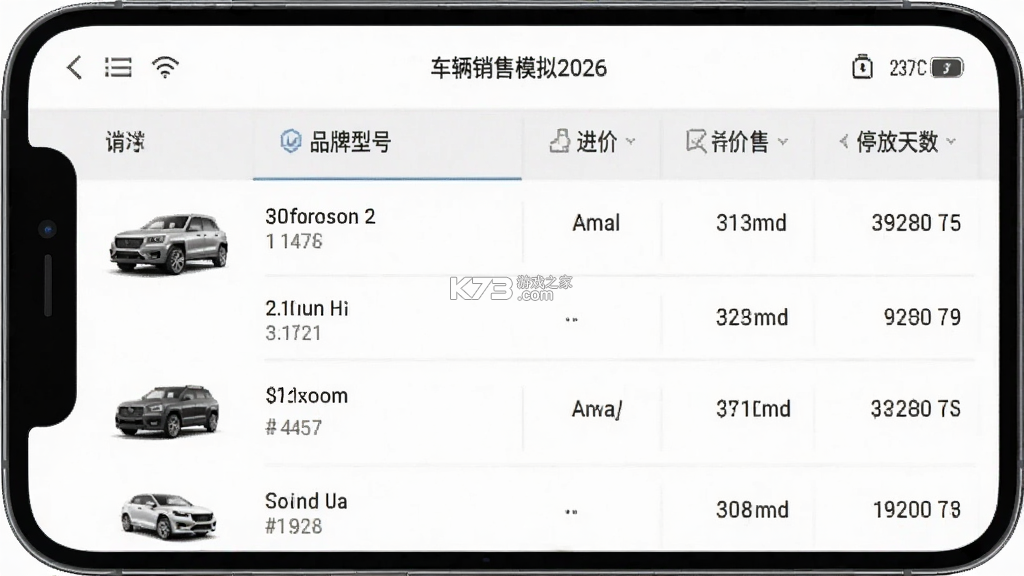Screen dimensions: 1024x576
Task: Expand the 样价售 column dropdown arrow
Action: click(x=783, y=141)
